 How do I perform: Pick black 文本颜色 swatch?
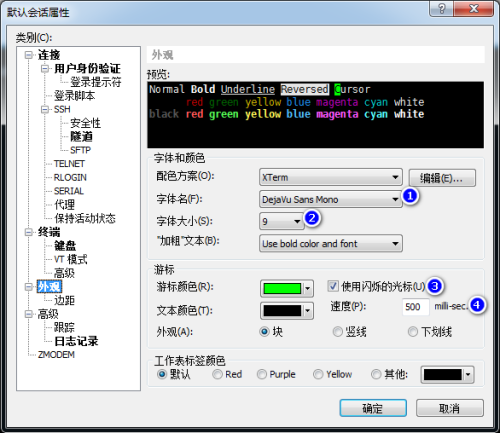tap(287, 311)
